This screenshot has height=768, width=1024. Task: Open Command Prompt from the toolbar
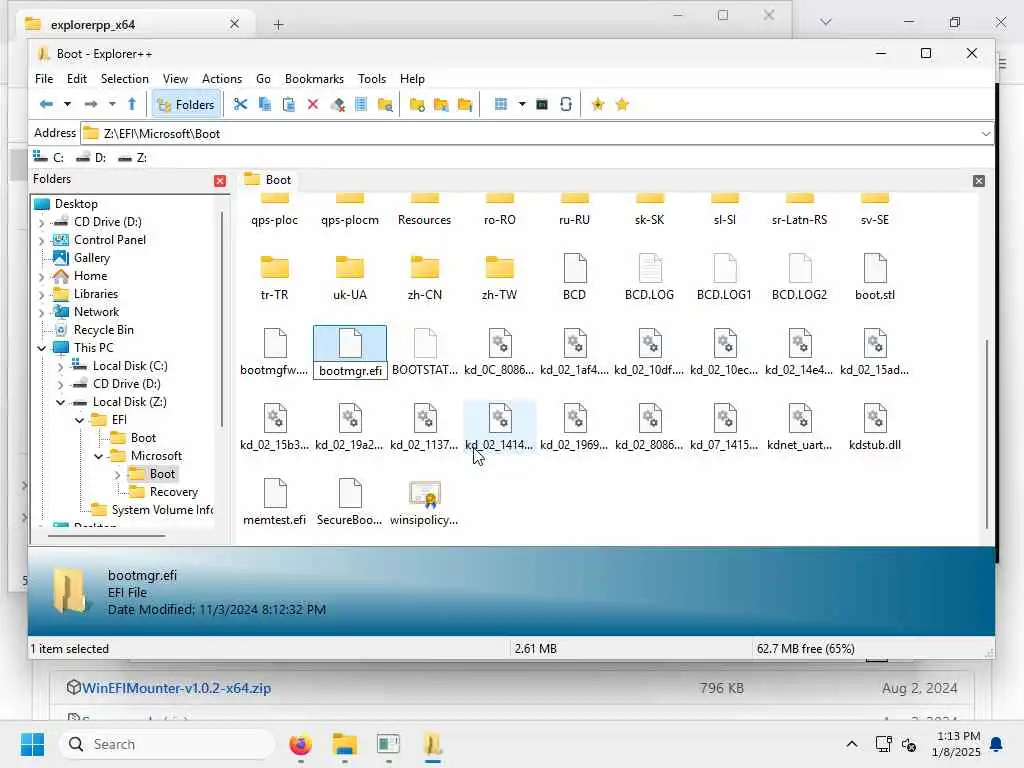542,104
